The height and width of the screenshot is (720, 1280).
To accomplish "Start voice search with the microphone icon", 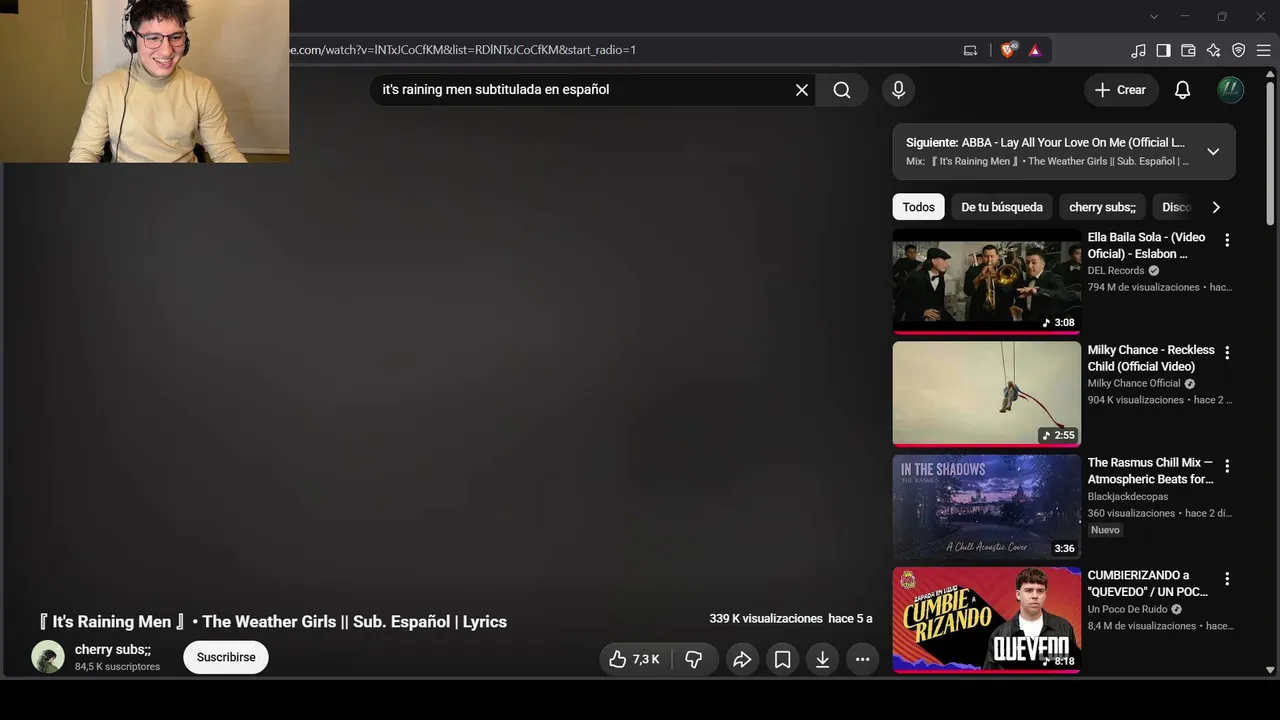I will [x=898, y=90].
